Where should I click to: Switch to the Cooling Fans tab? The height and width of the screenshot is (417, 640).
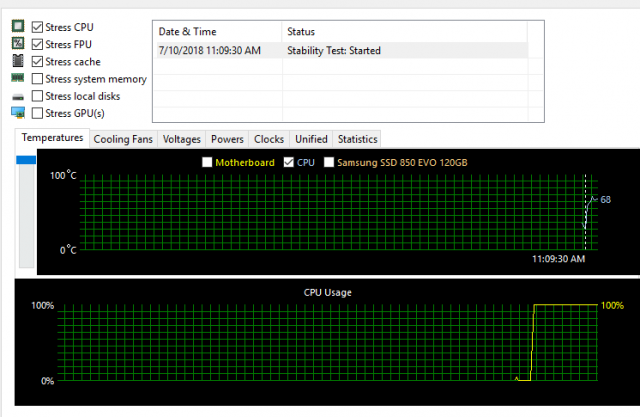(x=122, y=139)
